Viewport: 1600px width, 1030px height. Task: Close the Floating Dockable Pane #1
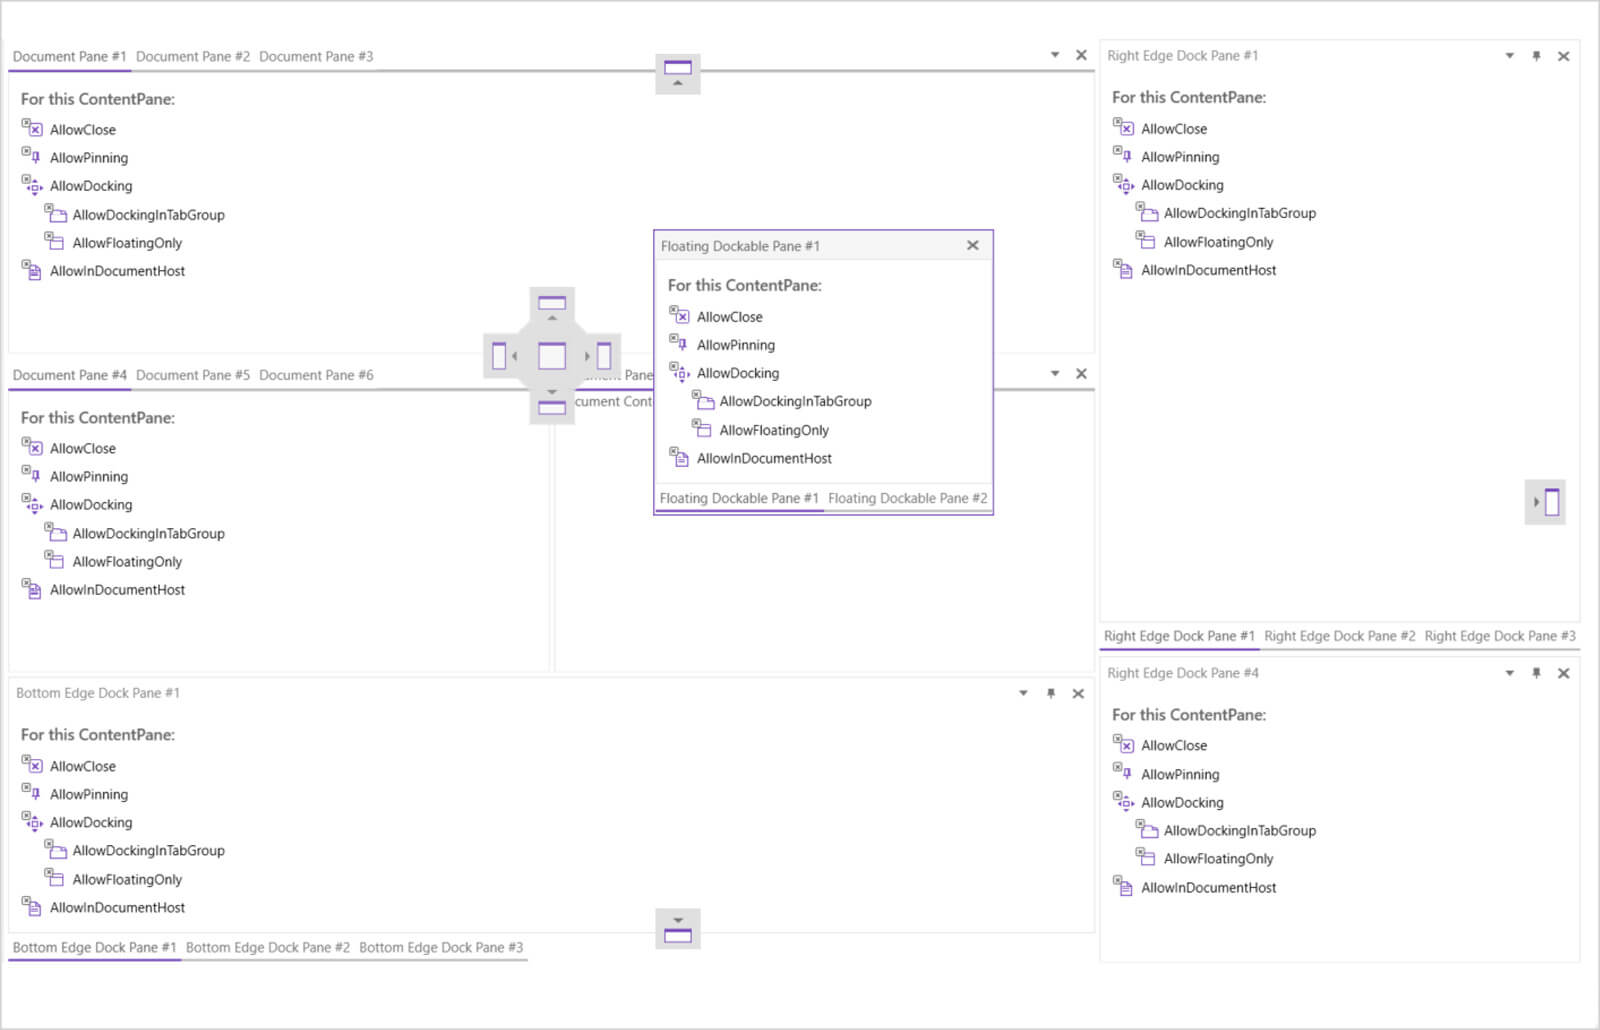click(x=973, y=245)
